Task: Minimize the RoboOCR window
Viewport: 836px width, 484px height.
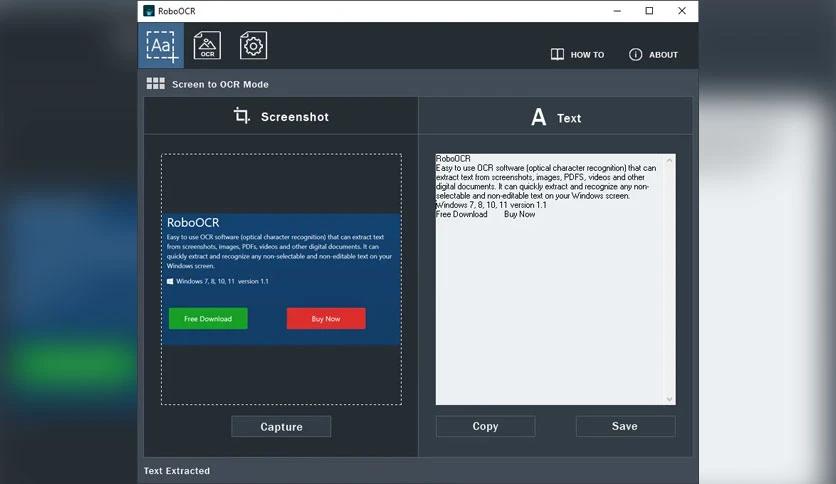Action: pos(617,11)
